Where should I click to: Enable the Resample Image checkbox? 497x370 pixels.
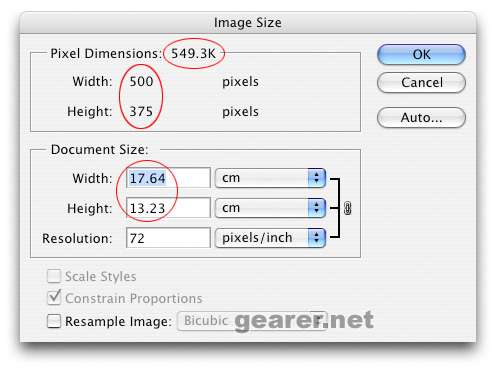point(54,321)
